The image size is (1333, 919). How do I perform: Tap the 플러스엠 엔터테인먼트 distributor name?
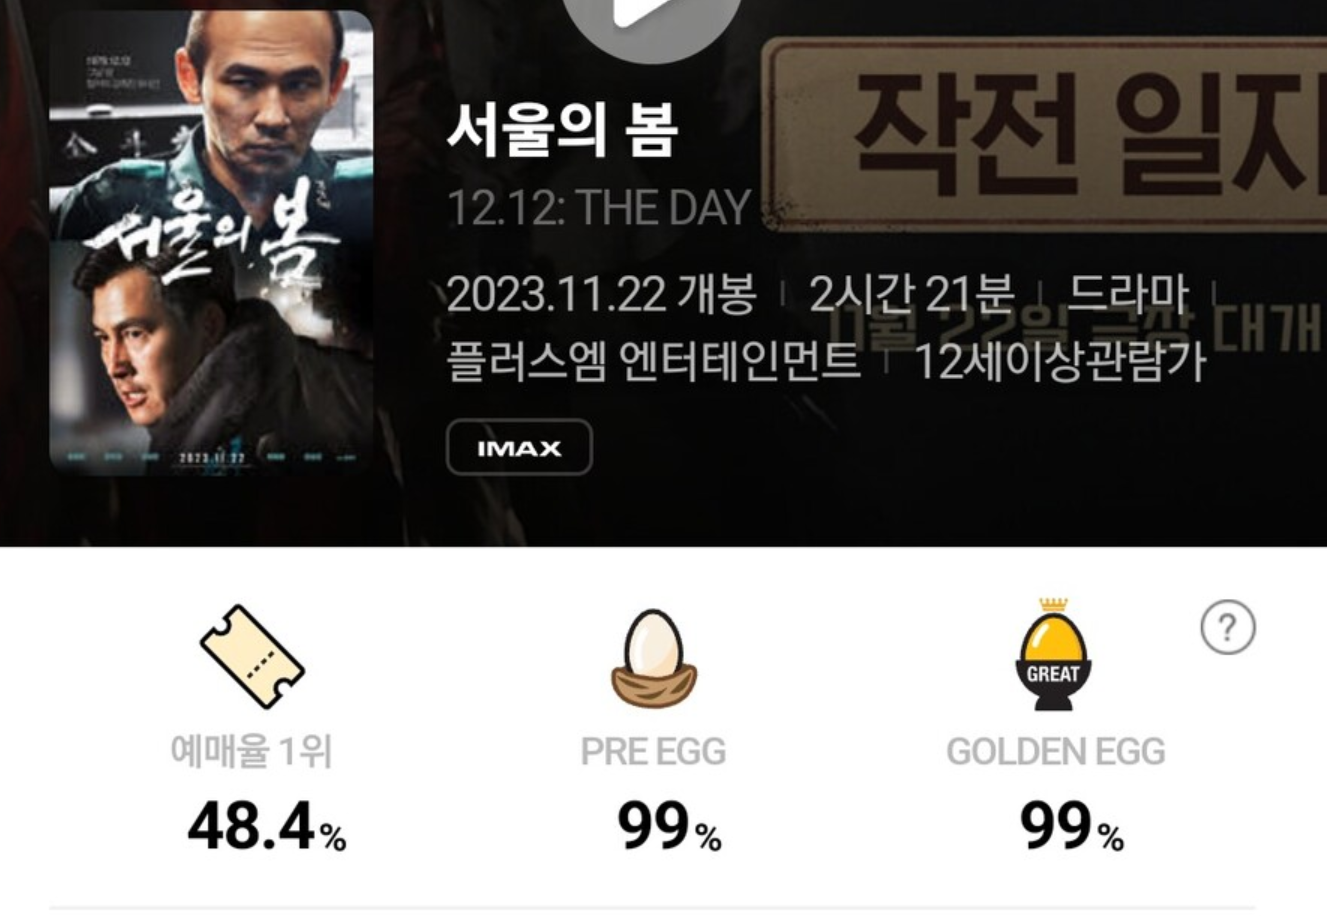pyautogui.click(x=653, y=361)
